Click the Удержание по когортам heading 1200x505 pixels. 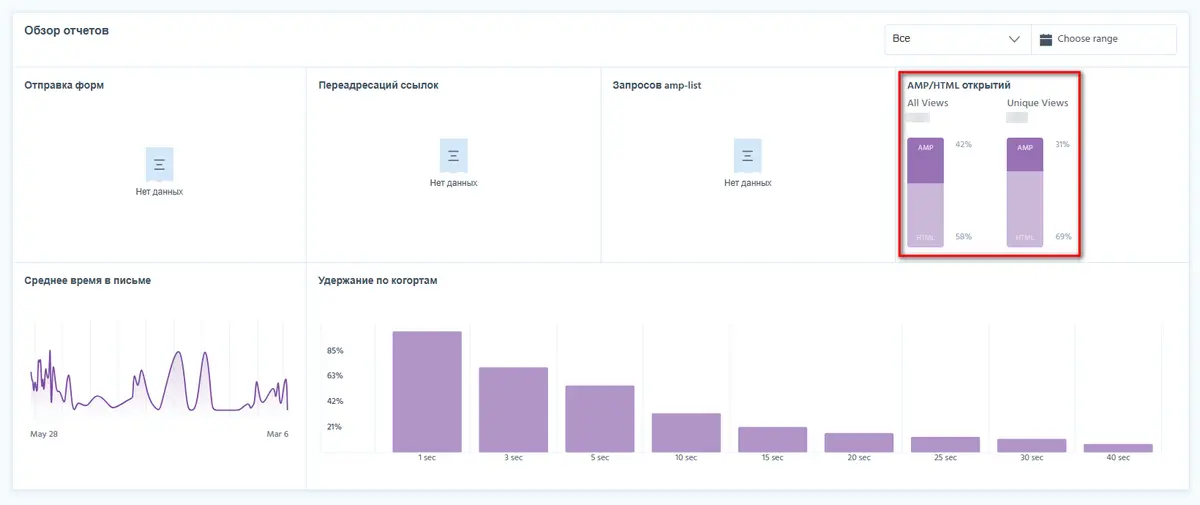point(377,280)
